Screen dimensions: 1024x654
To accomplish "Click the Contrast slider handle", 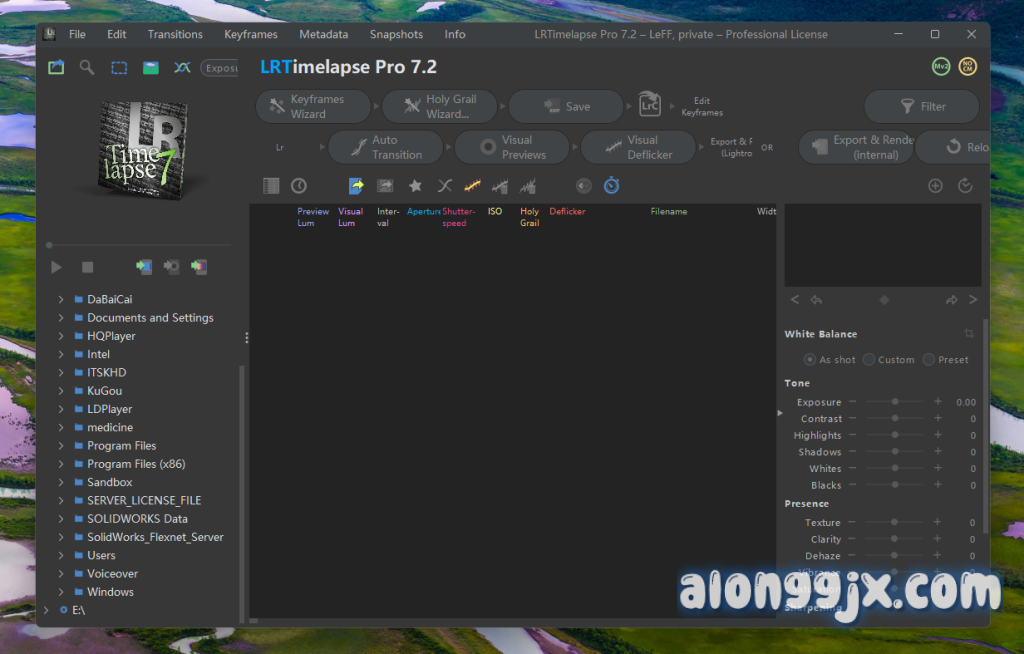I will coord(895,419).
